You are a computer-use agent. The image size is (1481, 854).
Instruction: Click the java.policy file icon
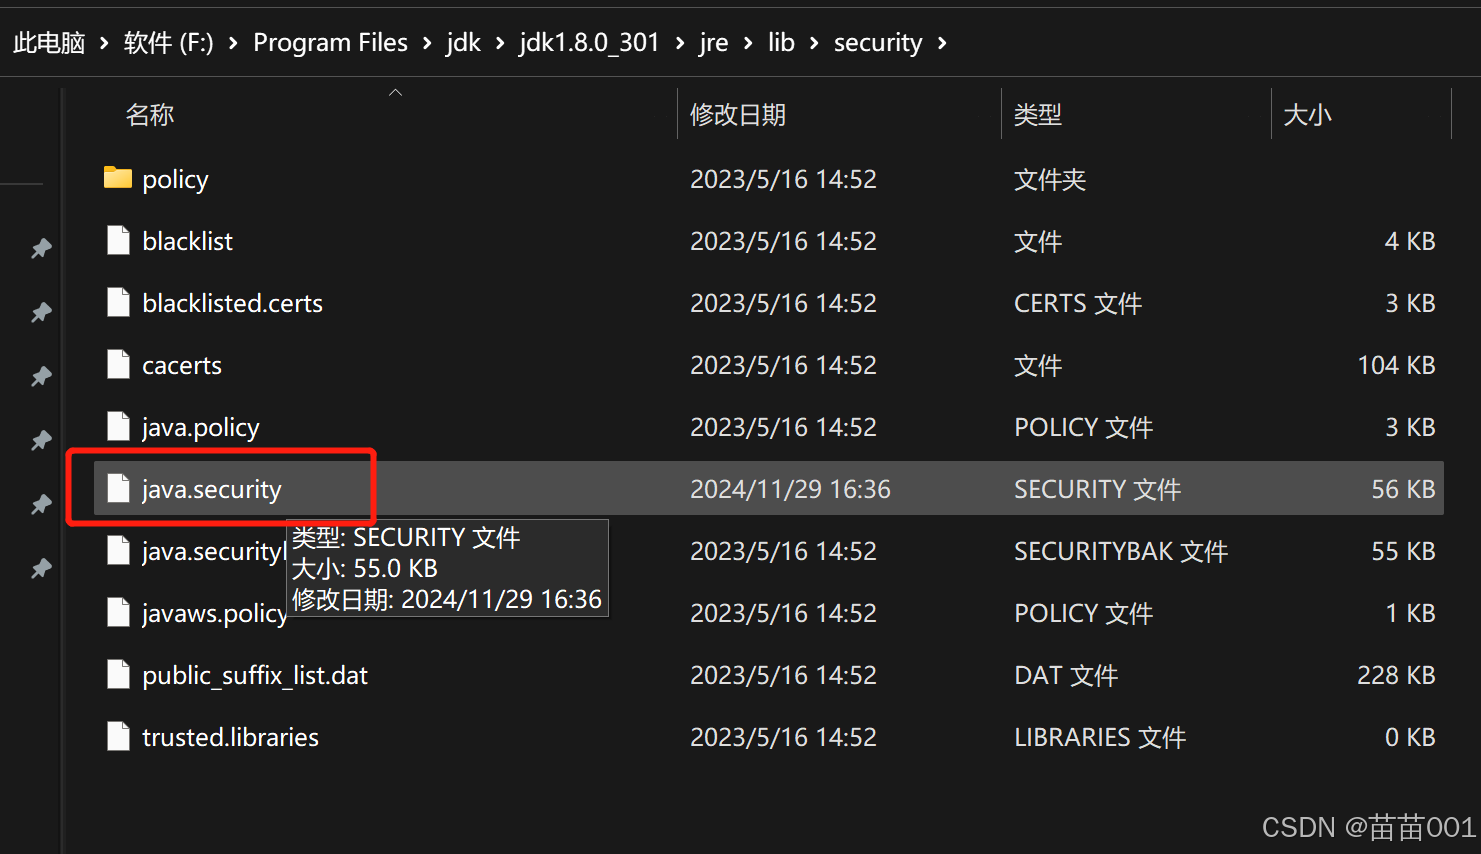pyautogui.click(x=117, y=426)
